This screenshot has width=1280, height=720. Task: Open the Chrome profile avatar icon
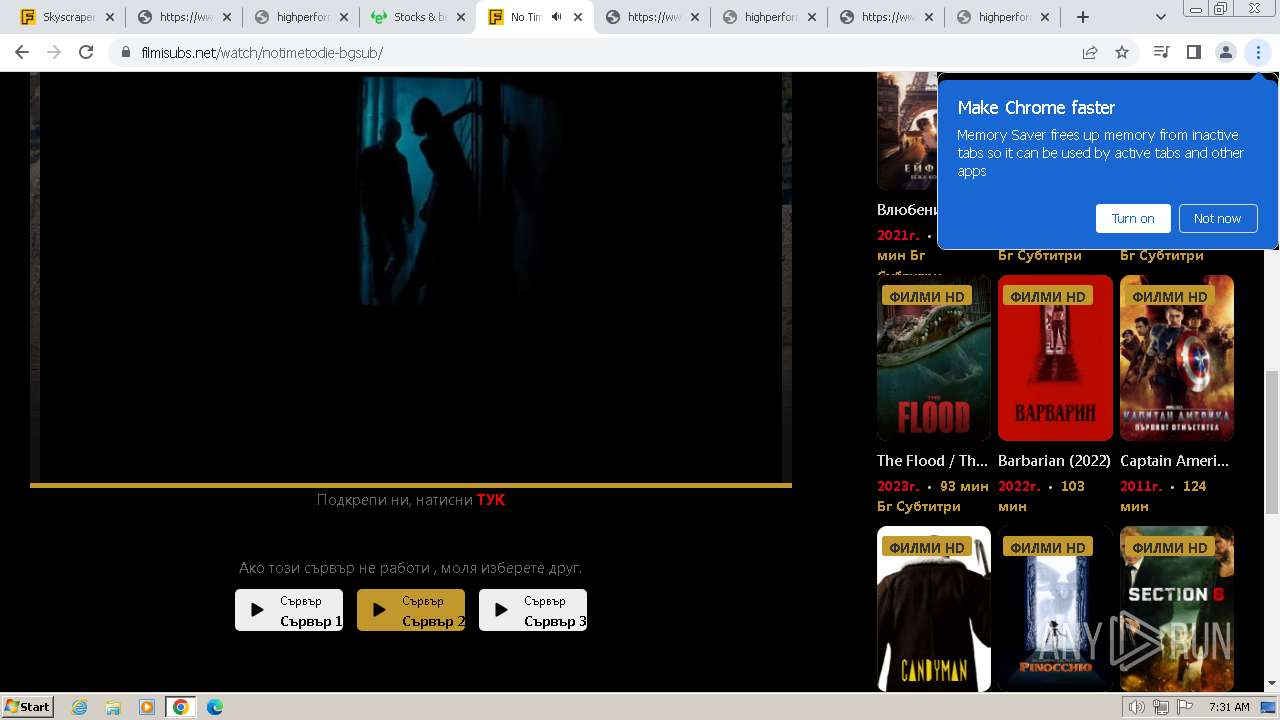pyautogui.click(x=1225, y=53)
